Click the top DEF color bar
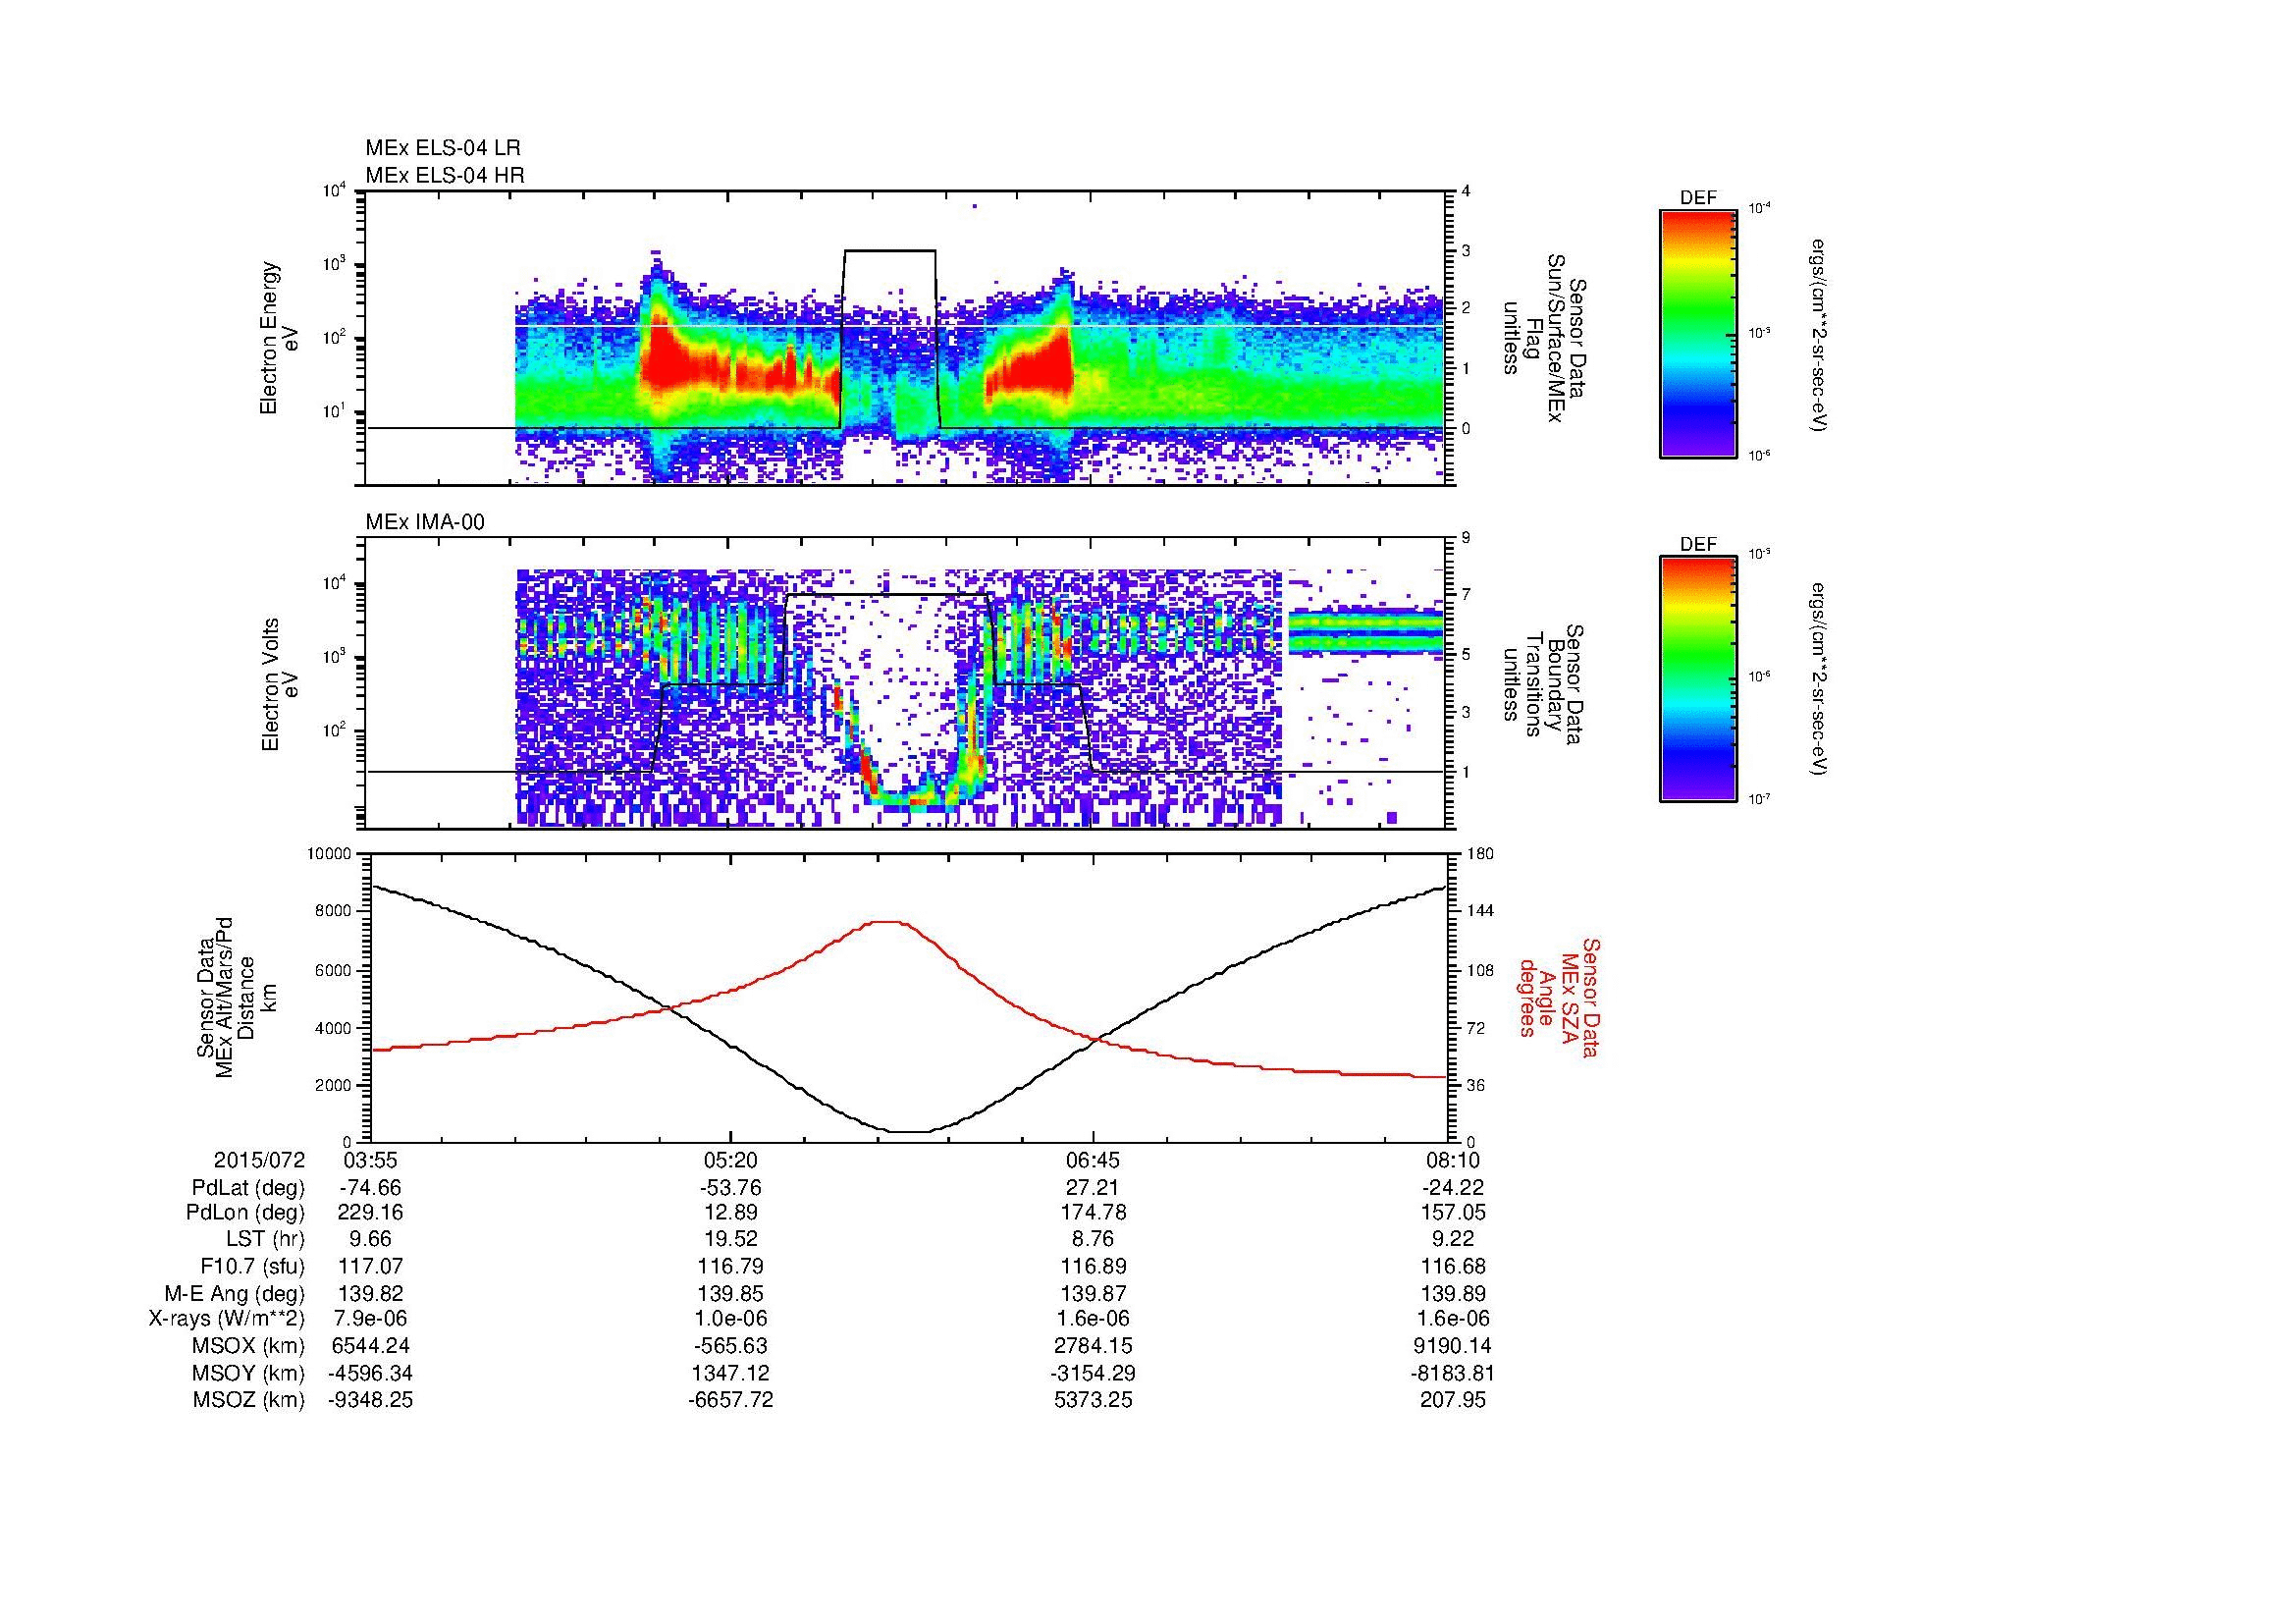2296x1623 pixels. (x=1698, y=333)
